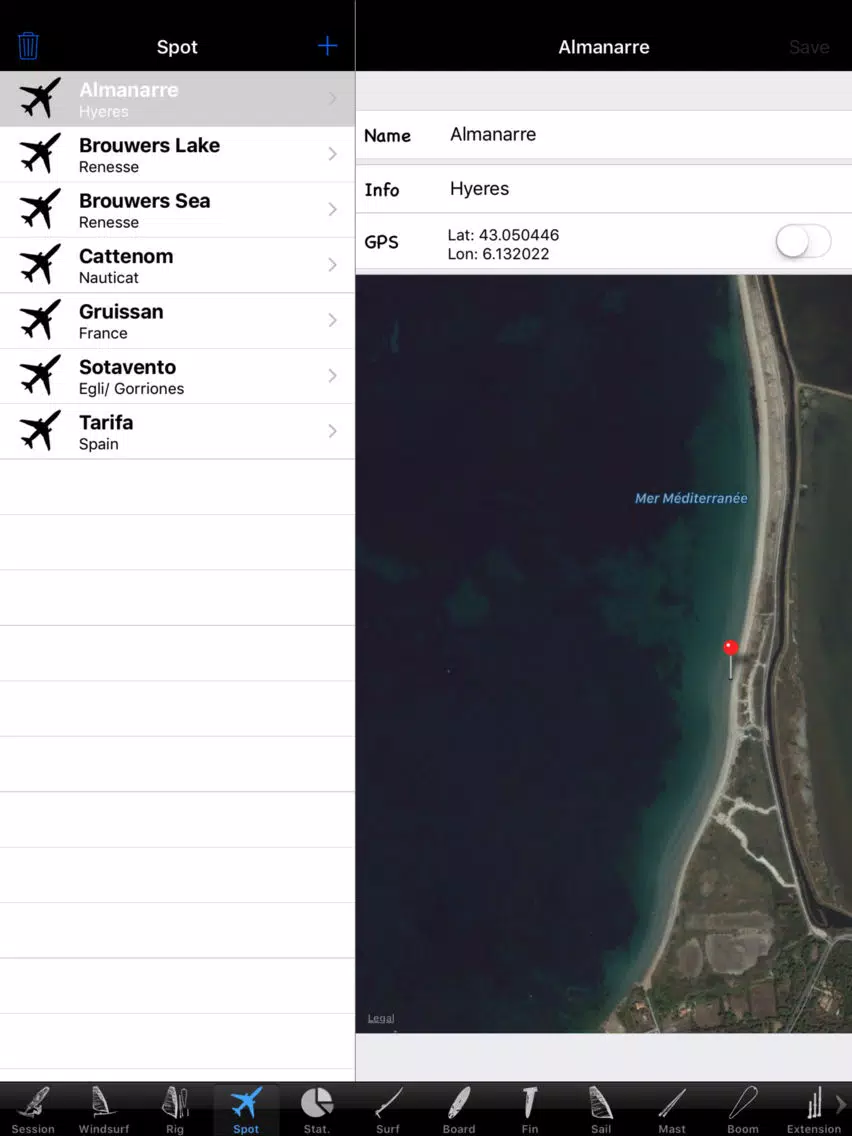Show more tabs with right arrow
Image resolution: width=852 pixels, height=1136 pixels.
[x=842, y=1104]
